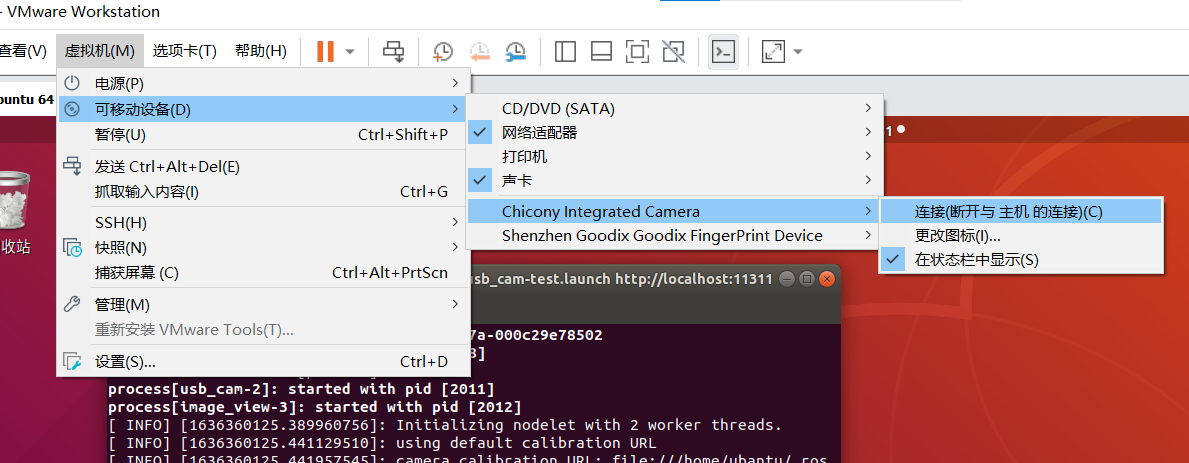Click the orange Pause virtual machine icon
1189x463 pixels.
point(325,52)
